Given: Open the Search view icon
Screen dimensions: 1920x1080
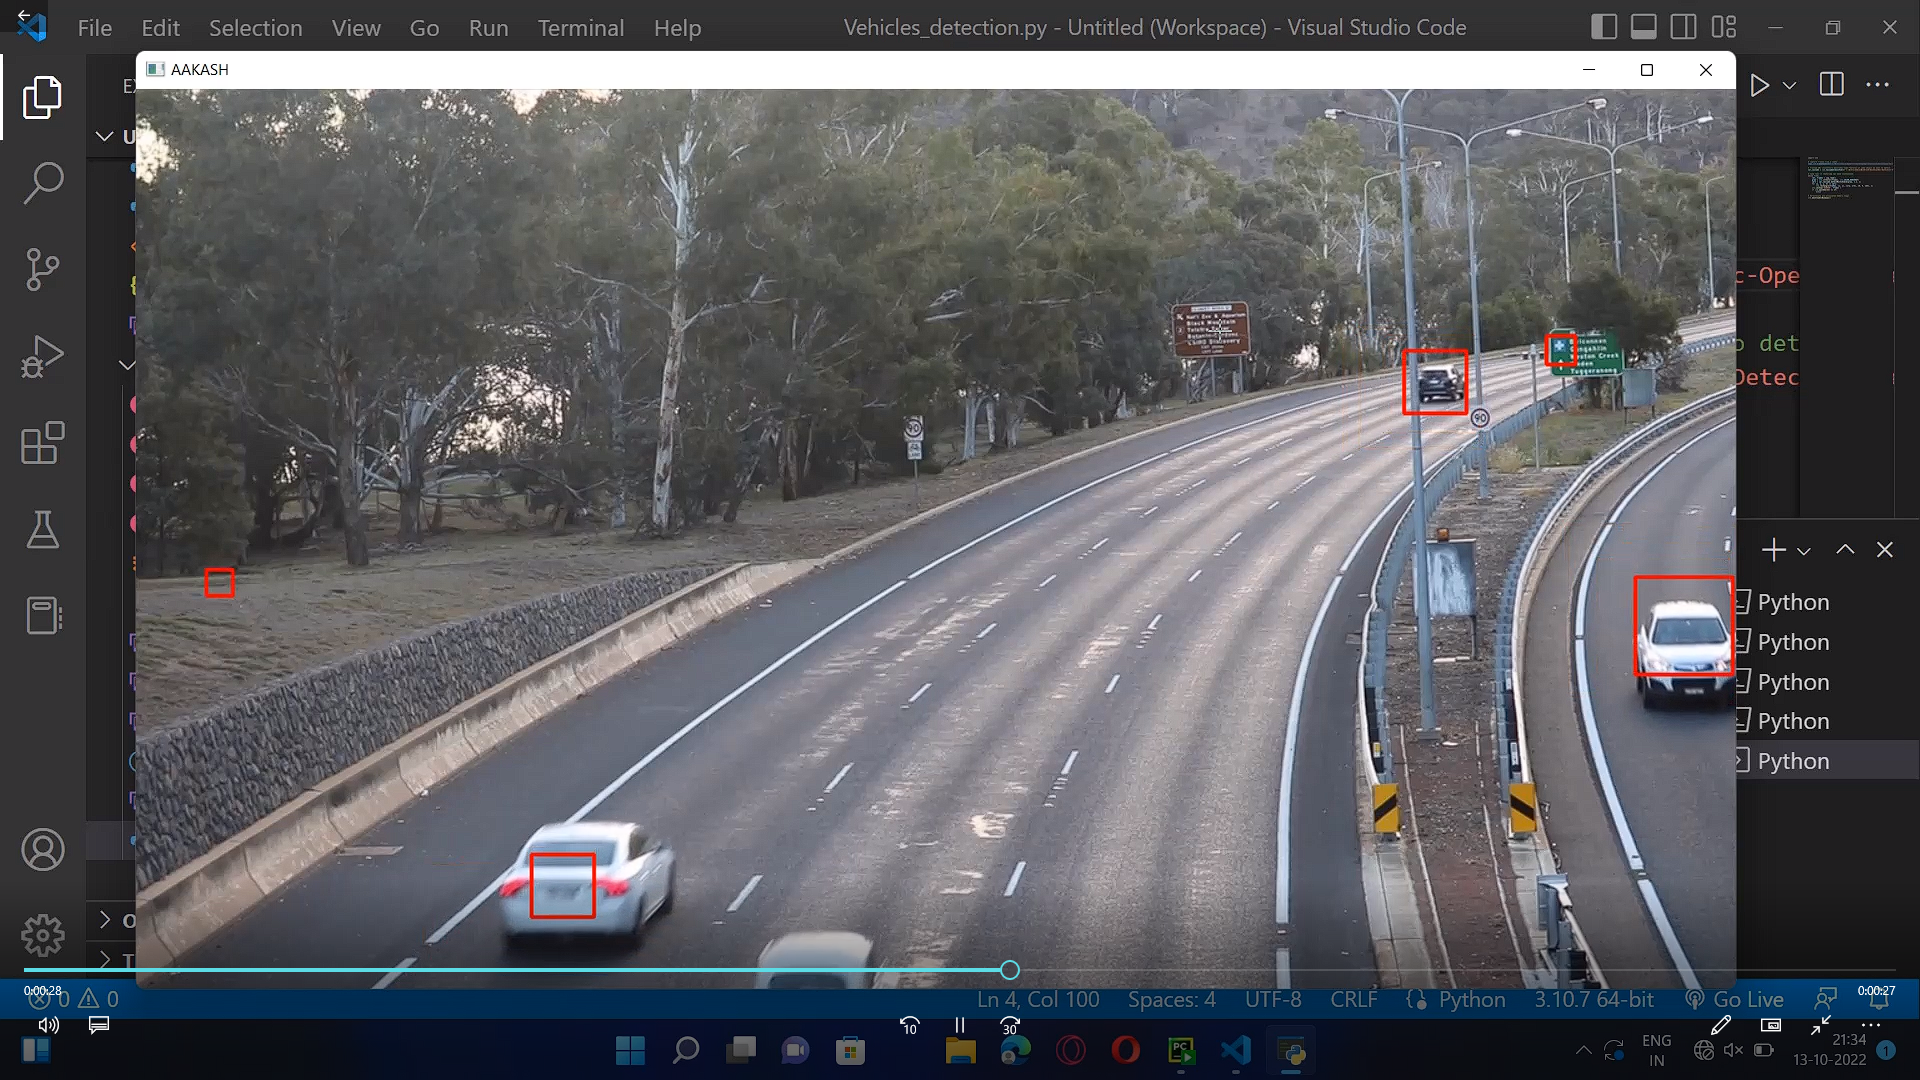Looking at the screenshot, I should [42, 183].
